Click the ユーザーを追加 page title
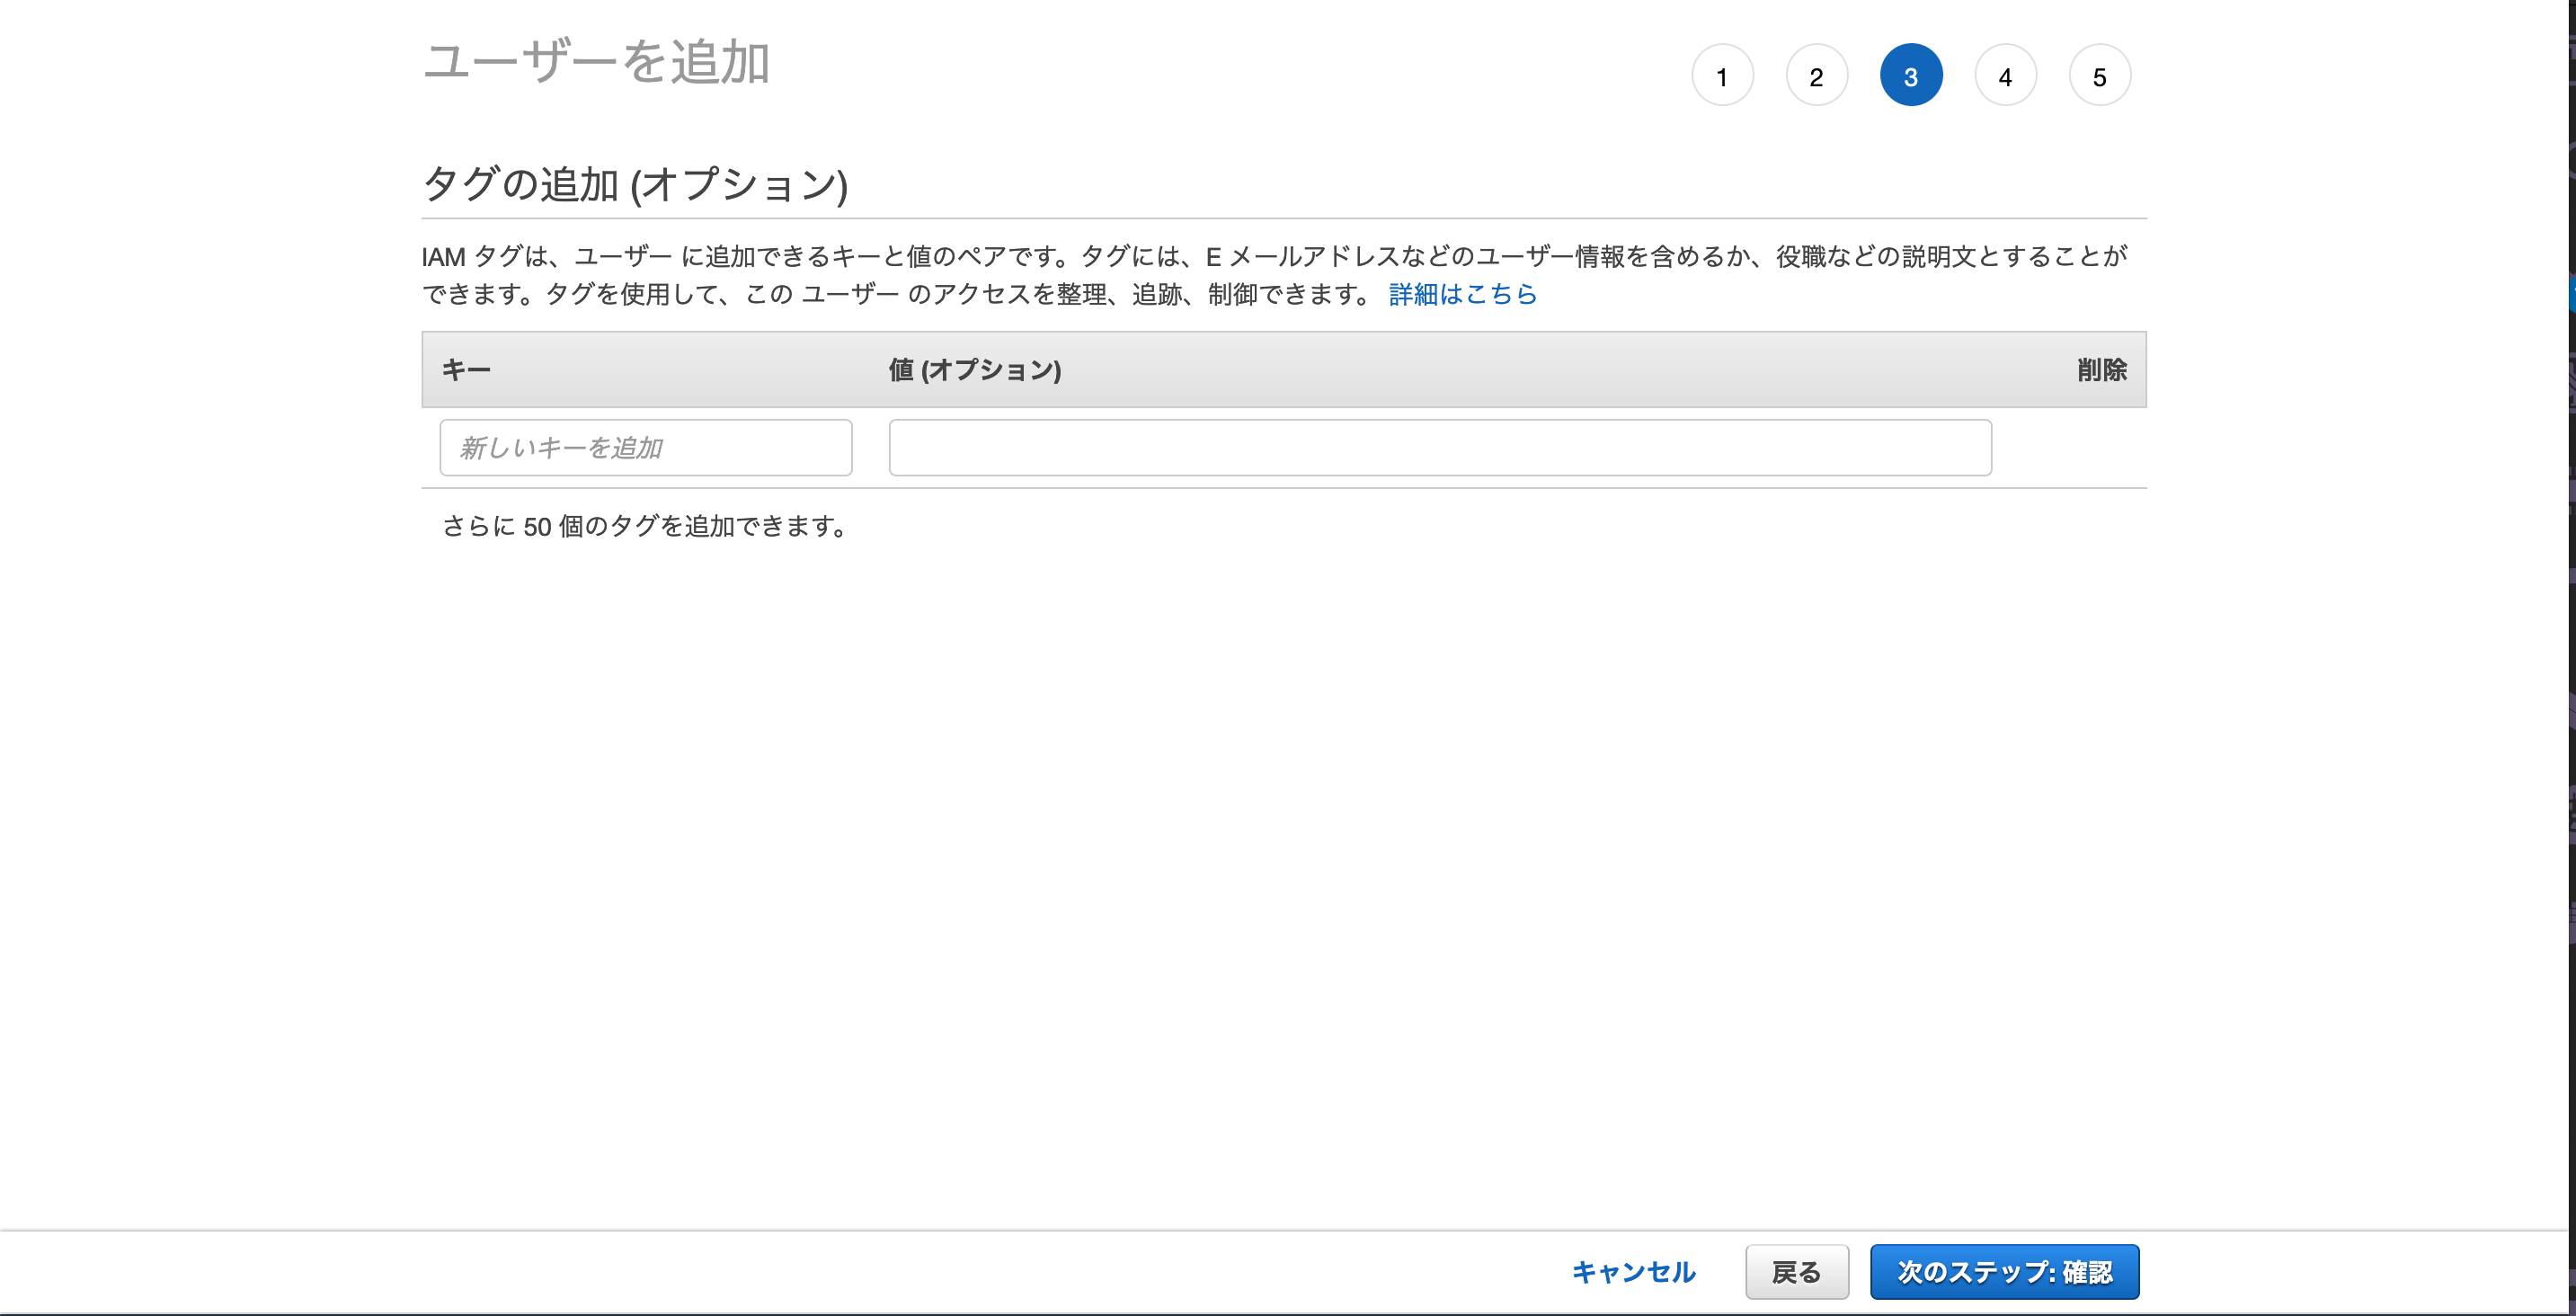The image size is (2576, 1316). click(x=596, y=62)
